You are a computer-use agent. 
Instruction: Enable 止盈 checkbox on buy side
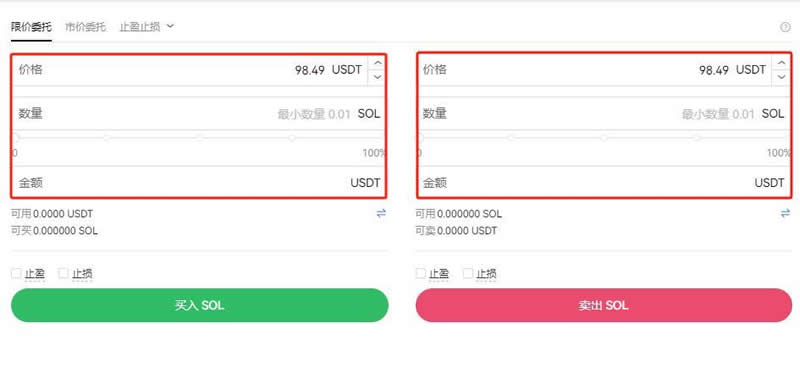point(16,273)
